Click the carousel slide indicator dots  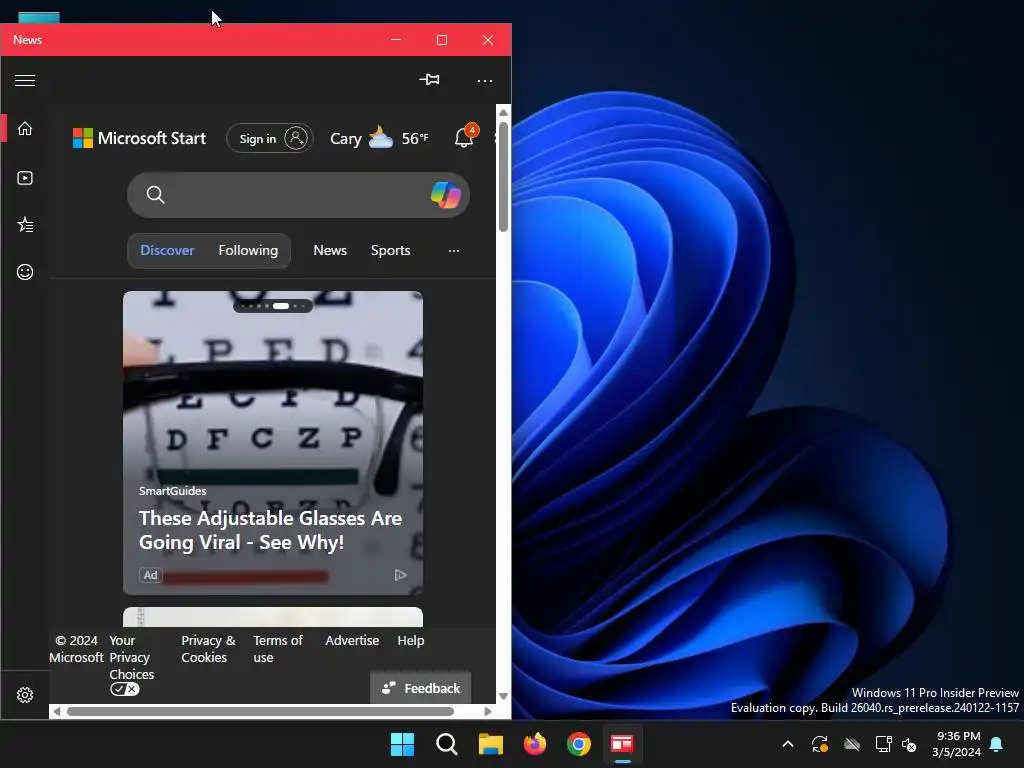(273, 306)
